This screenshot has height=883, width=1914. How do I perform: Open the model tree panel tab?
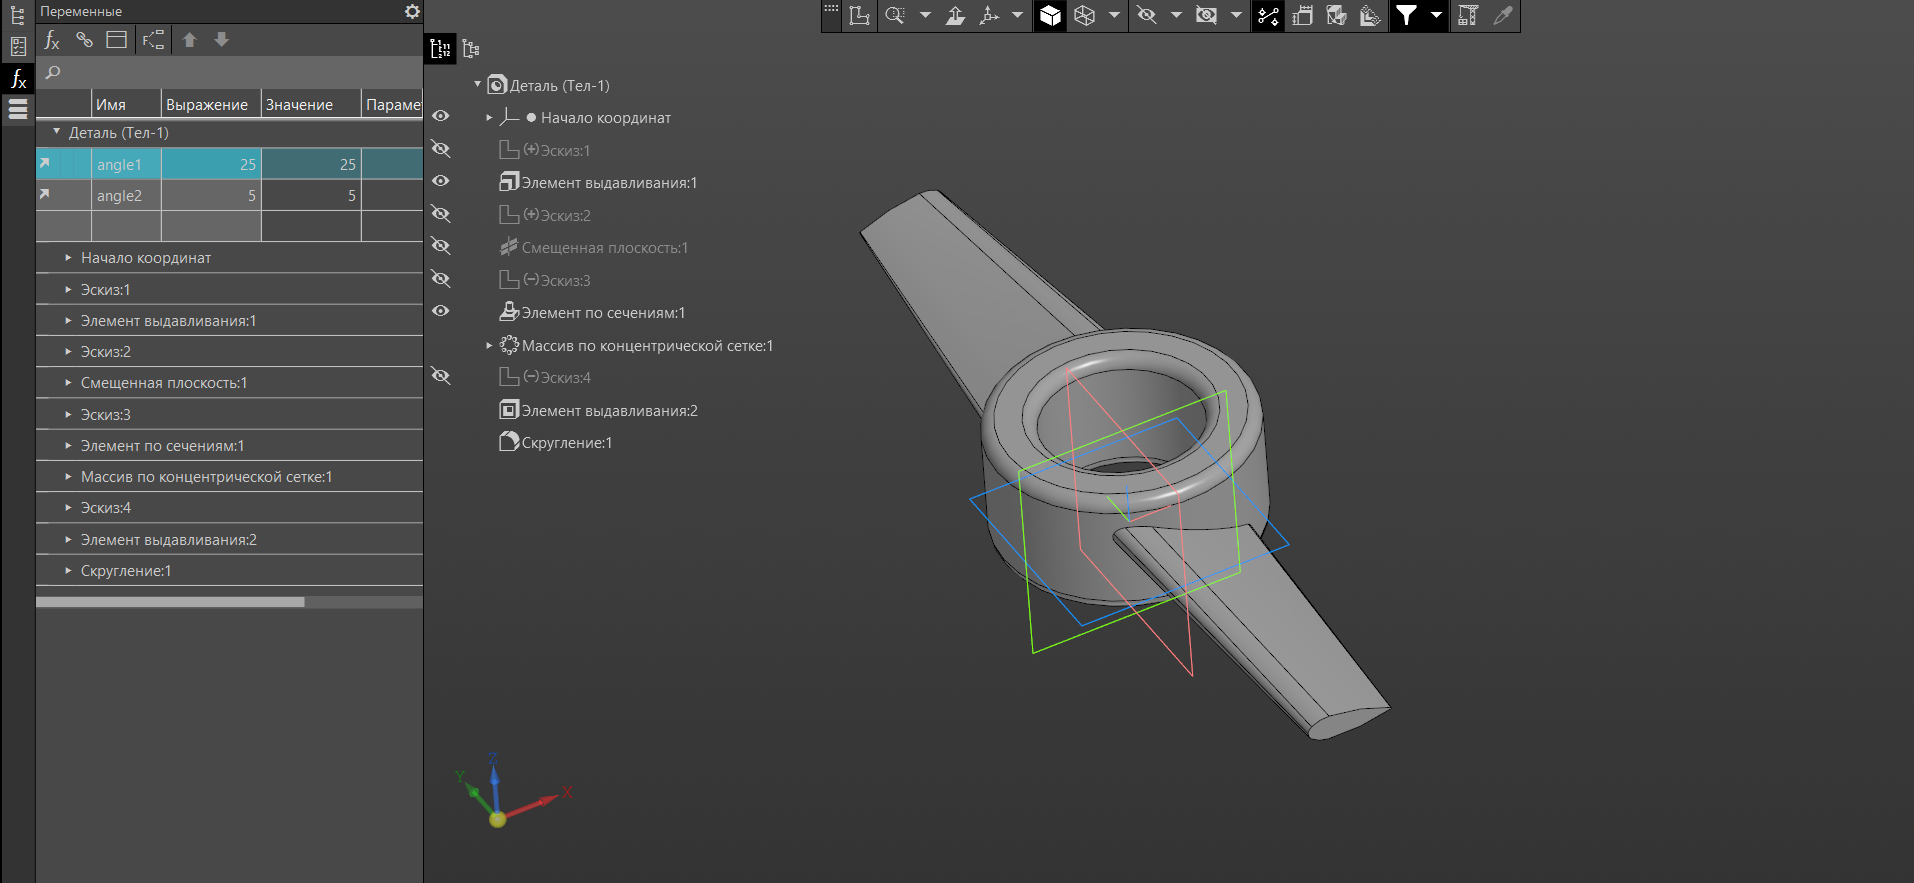pyautogui.click(x=17, y=16)
